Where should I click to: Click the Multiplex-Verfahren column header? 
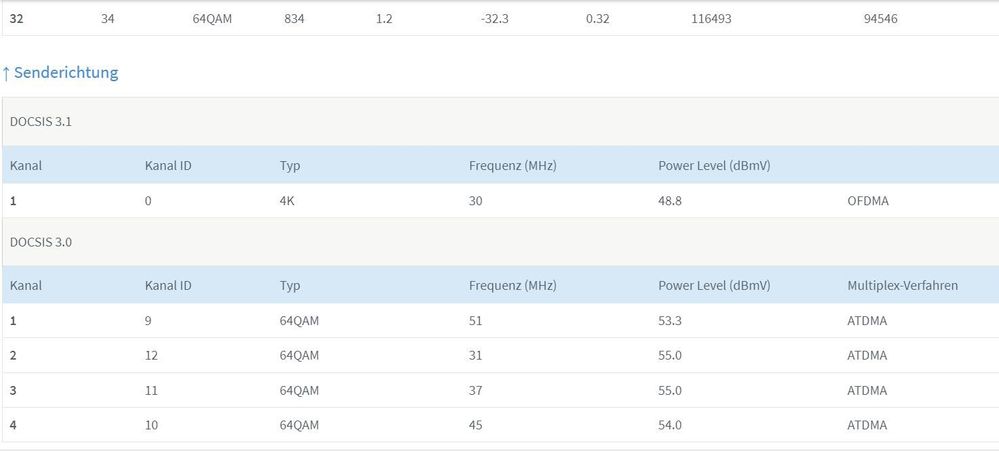902,285
